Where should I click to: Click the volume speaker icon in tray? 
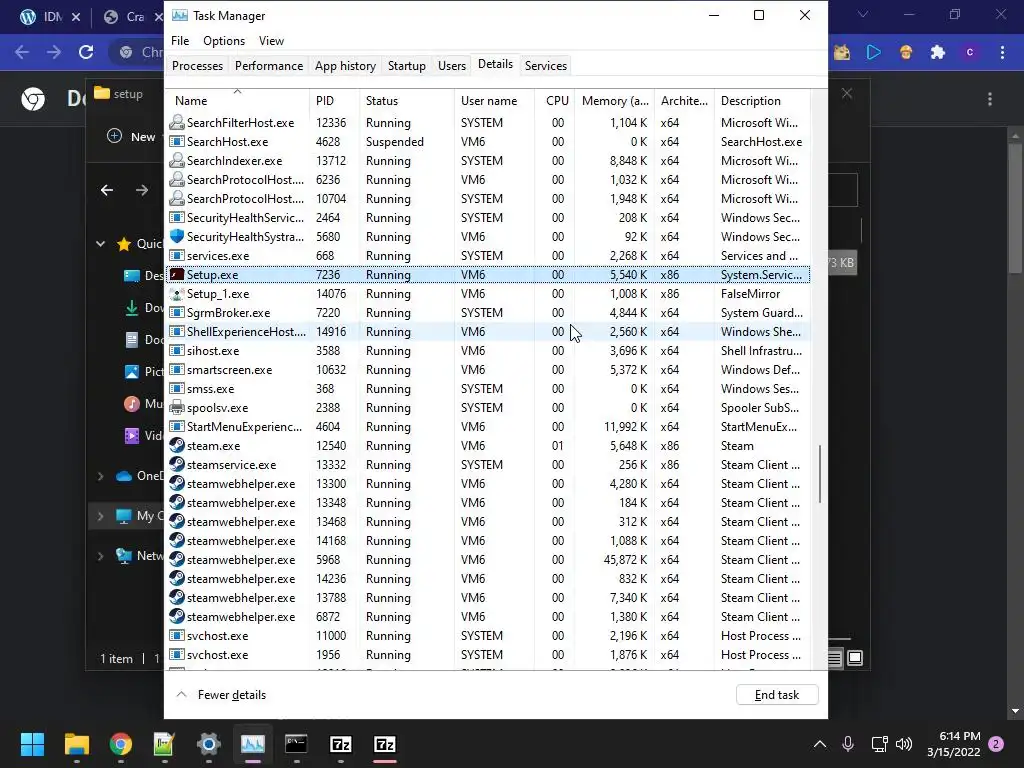tap(904, 743)
